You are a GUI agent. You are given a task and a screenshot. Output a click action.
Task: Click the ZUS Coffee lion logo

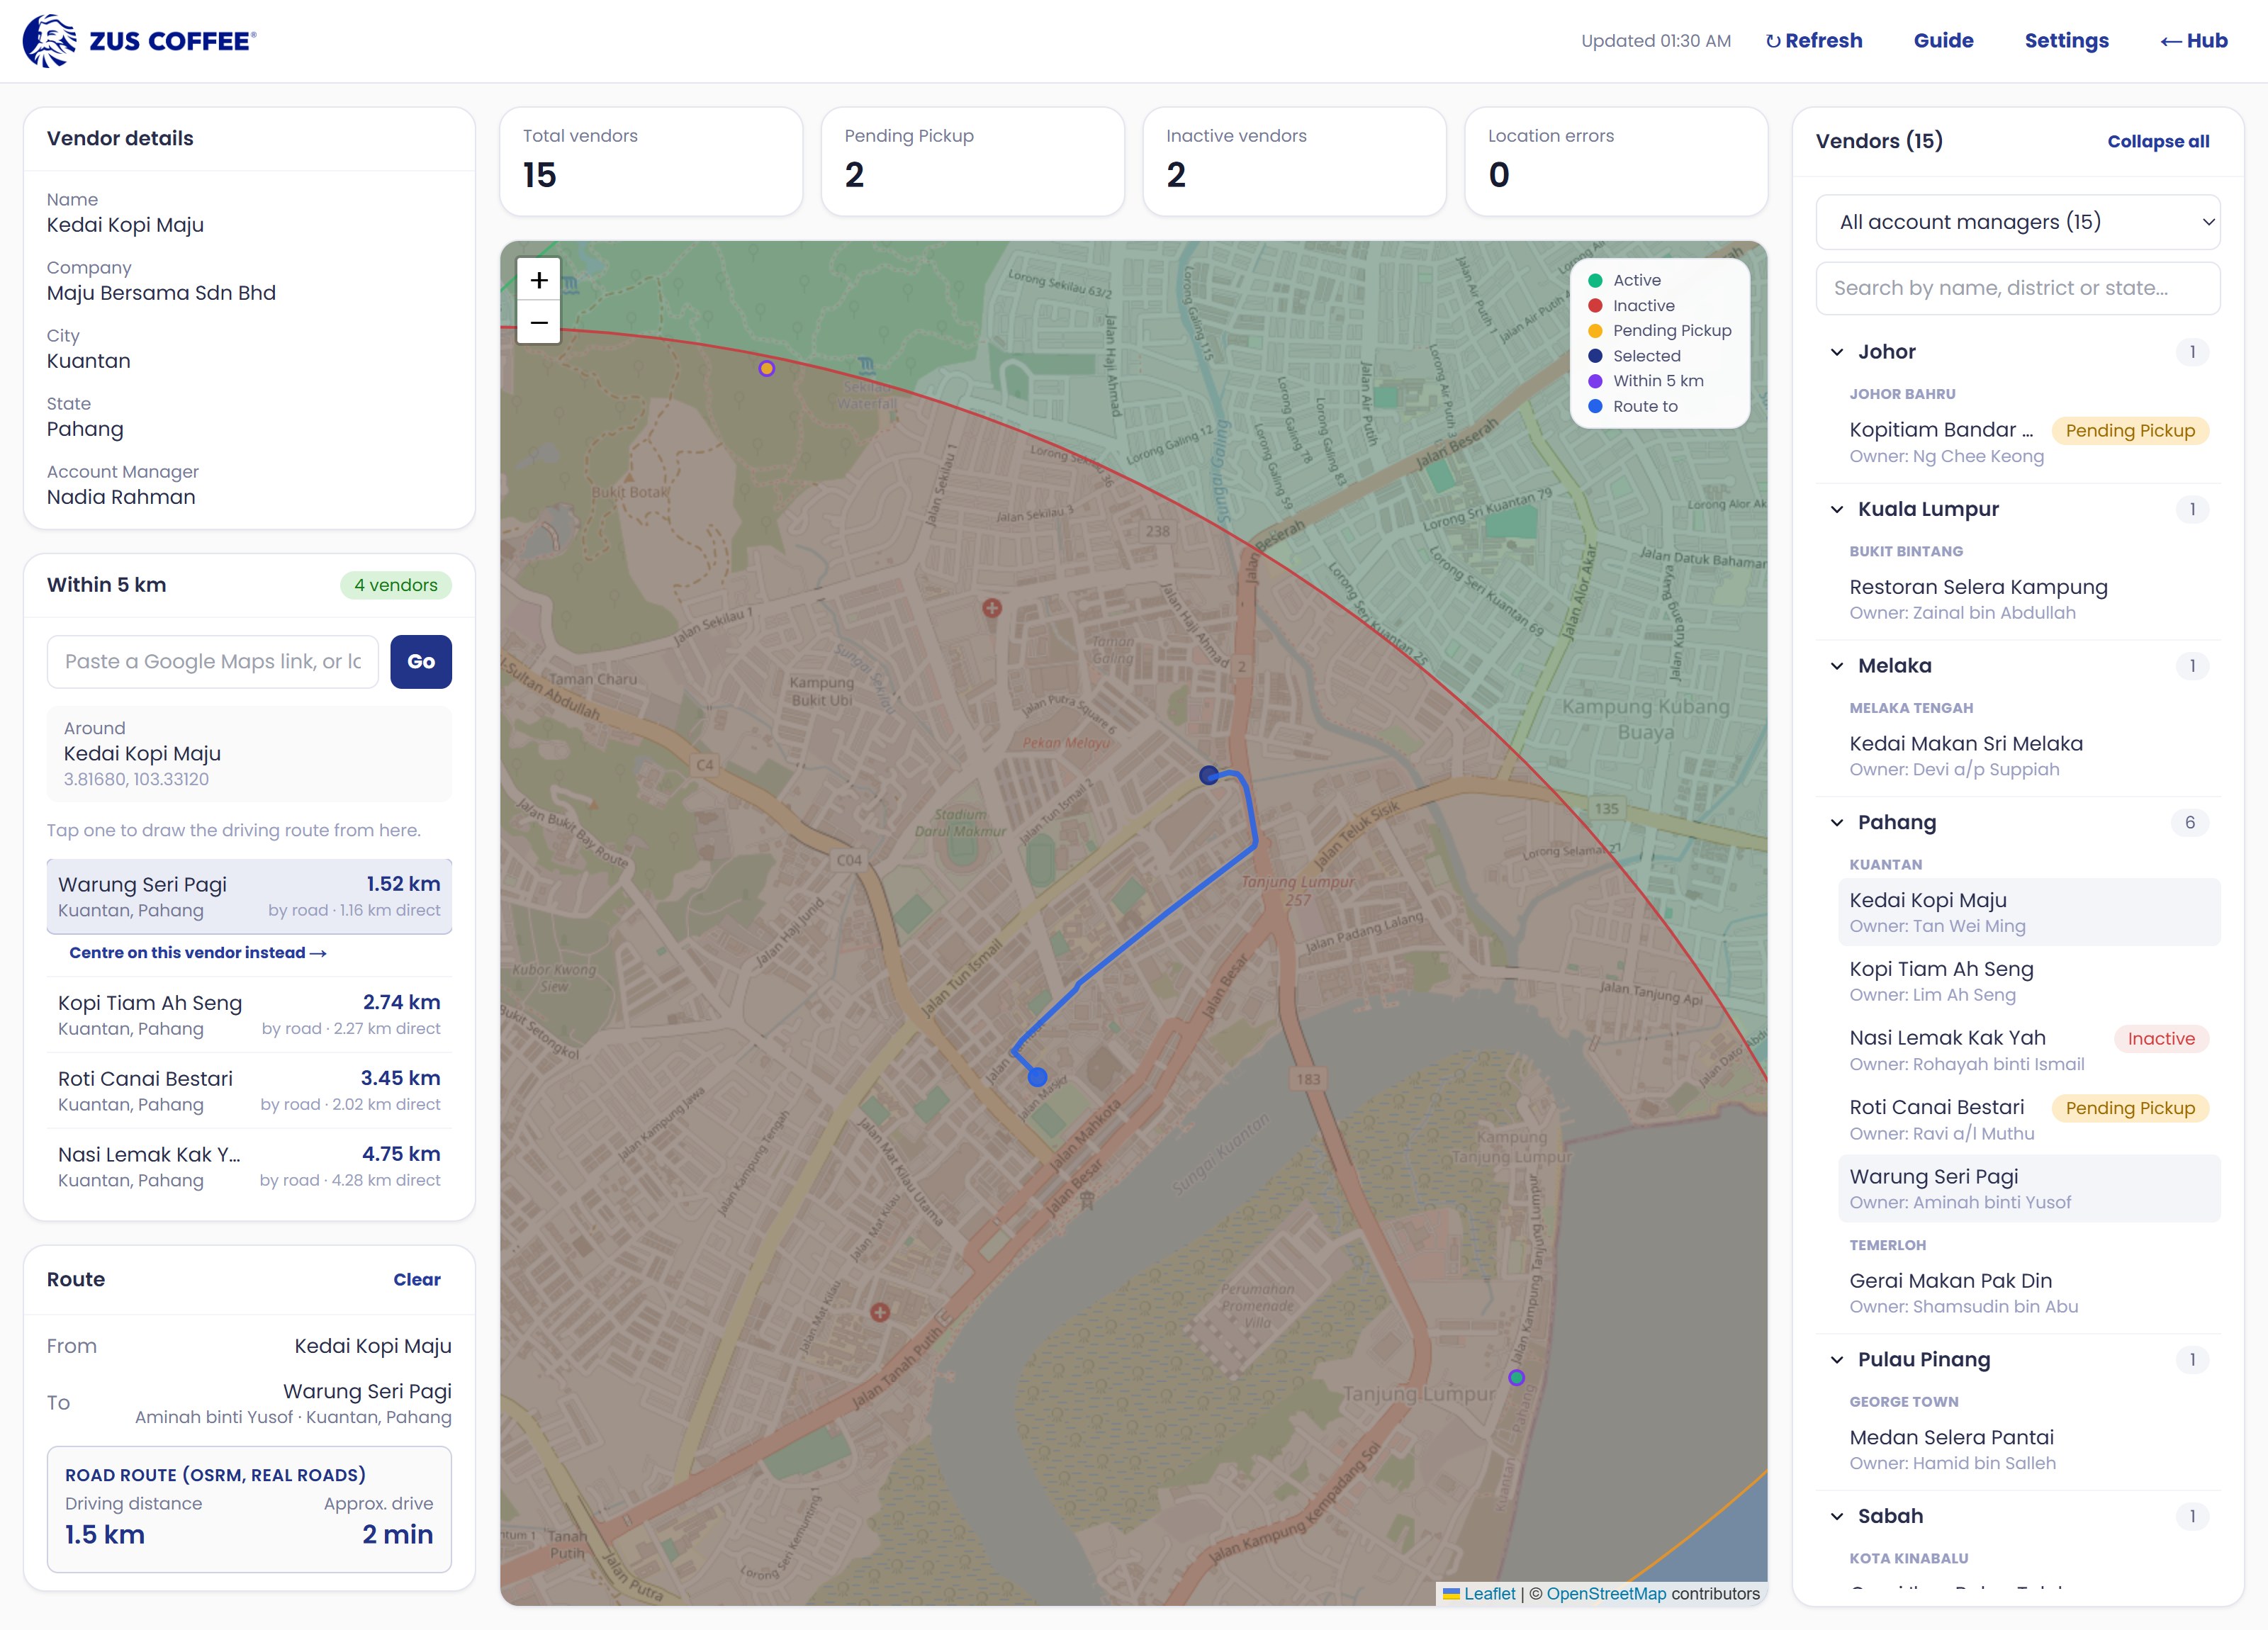(50, 41)
